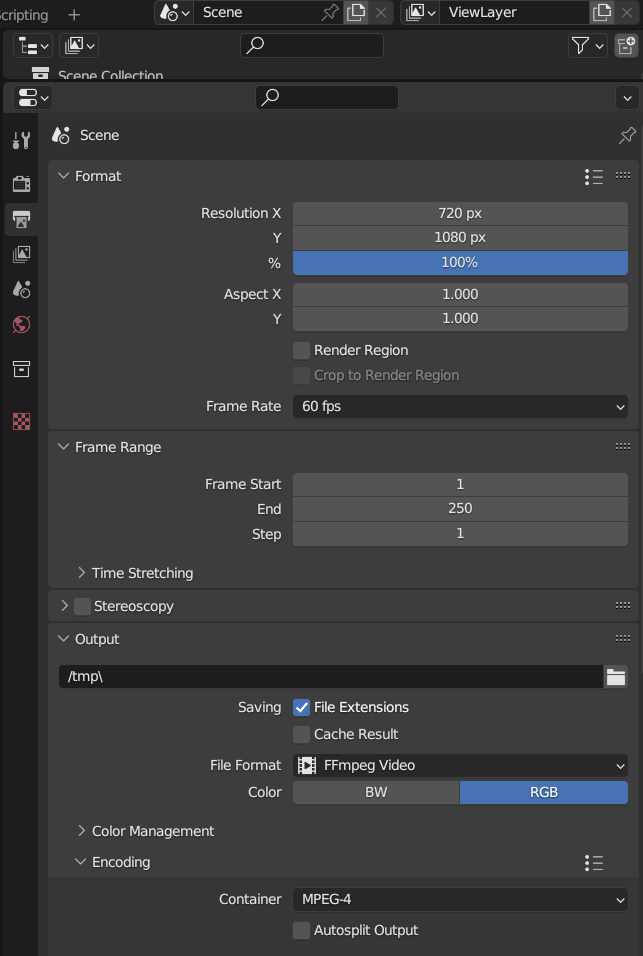Click the blue 100% resolution percentage slider
This screenshot has height=956, width=643.
460,263
